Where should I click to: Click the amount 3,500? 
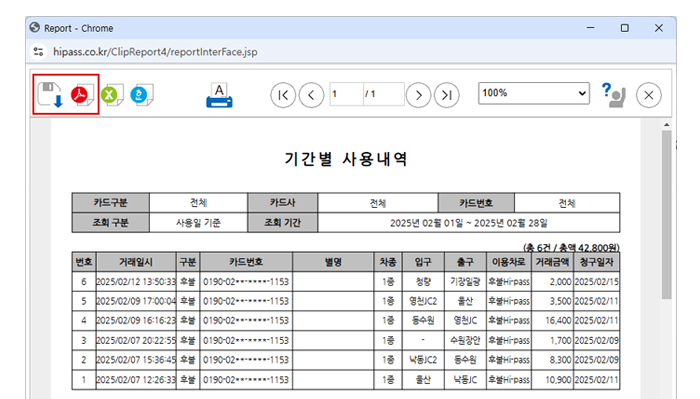[560, 301]
